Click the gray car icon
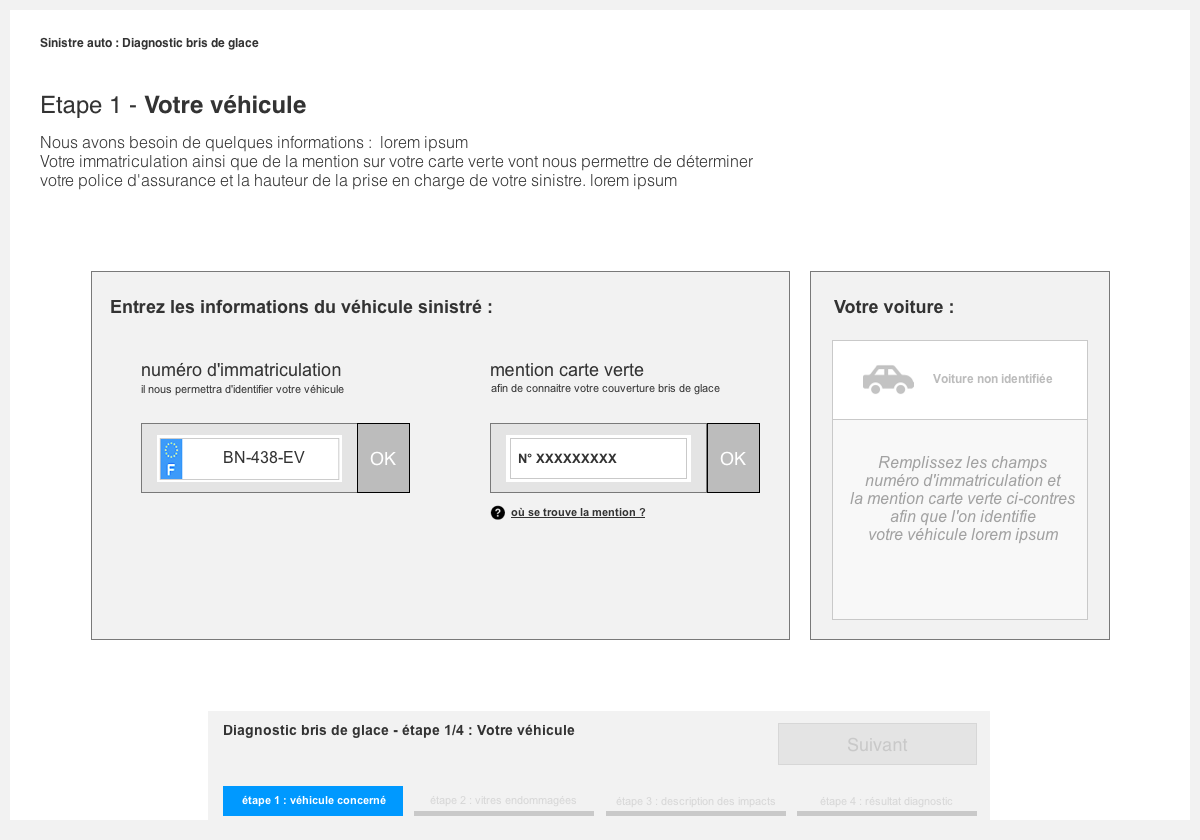The height and width of the screenshot is (840, 1200). [x=888, y=379]
